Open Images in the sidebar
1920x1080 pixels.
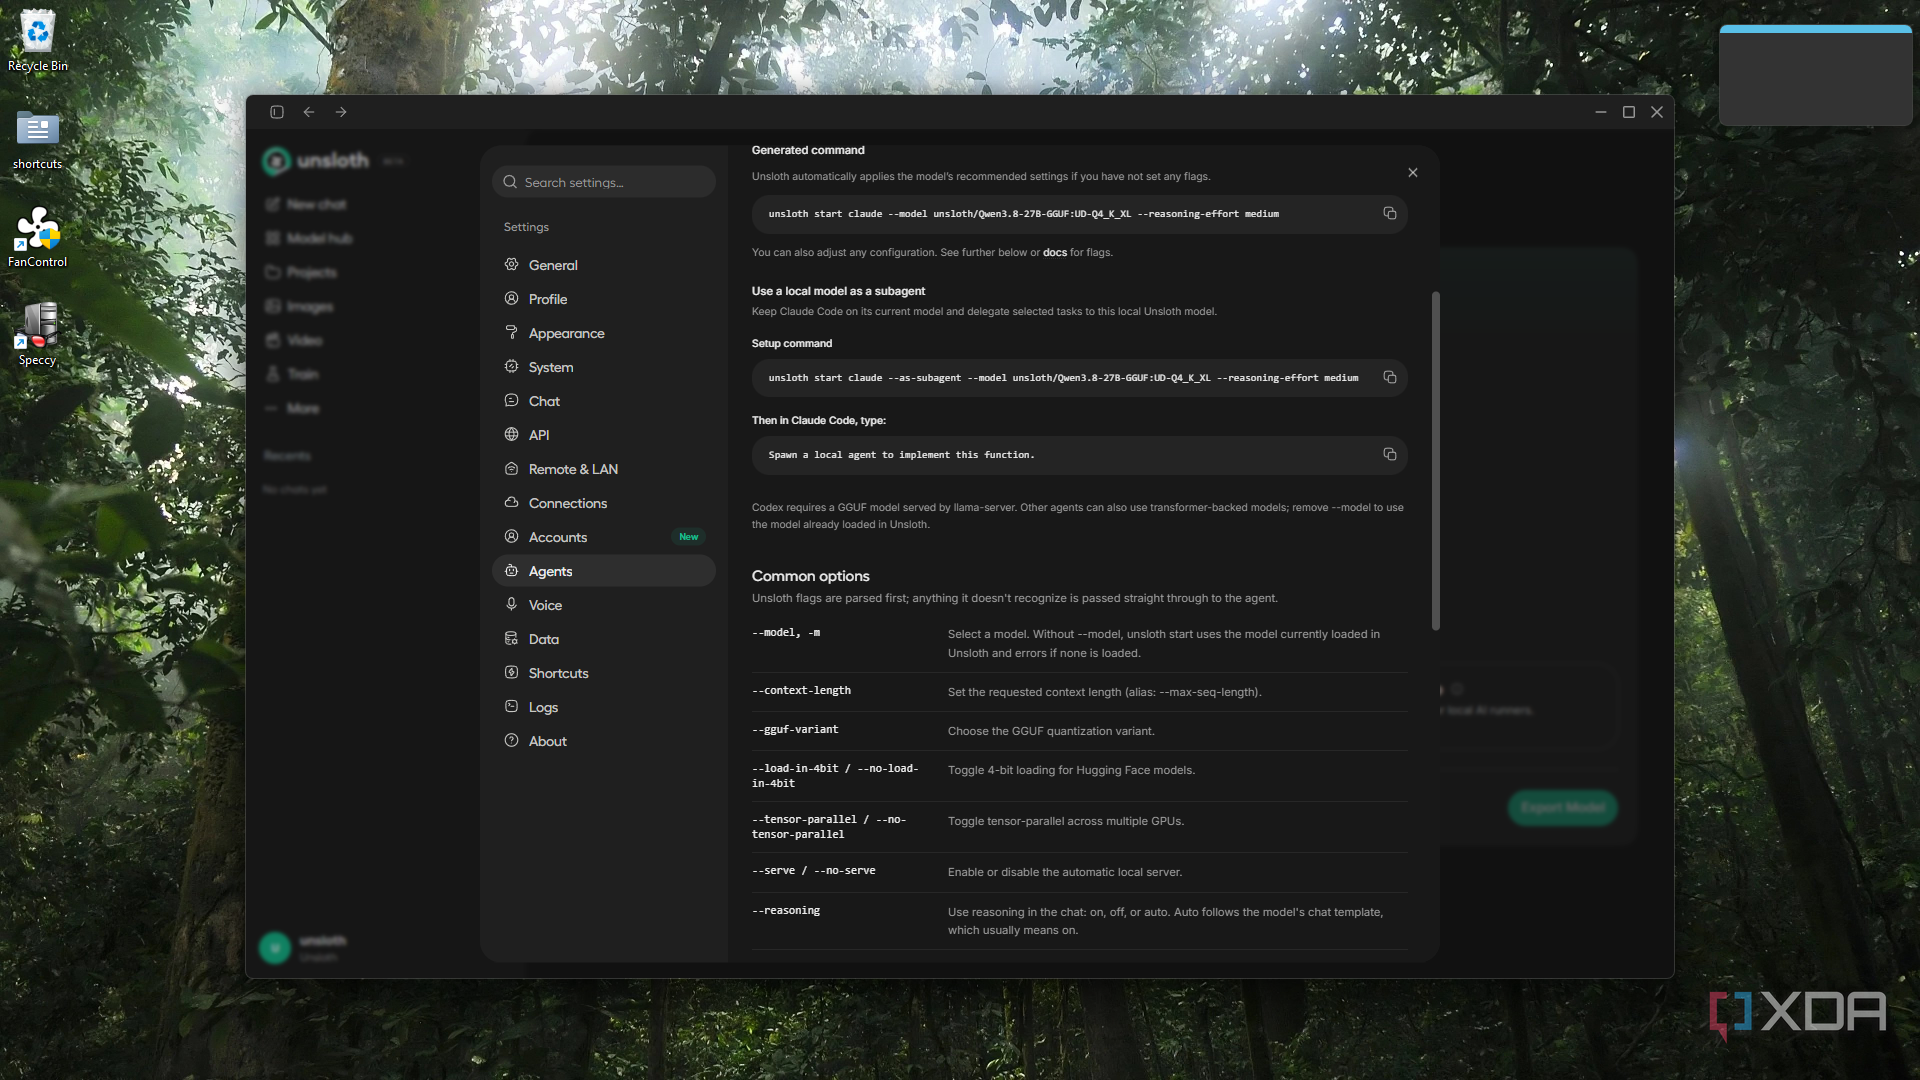tap(299, 306)
